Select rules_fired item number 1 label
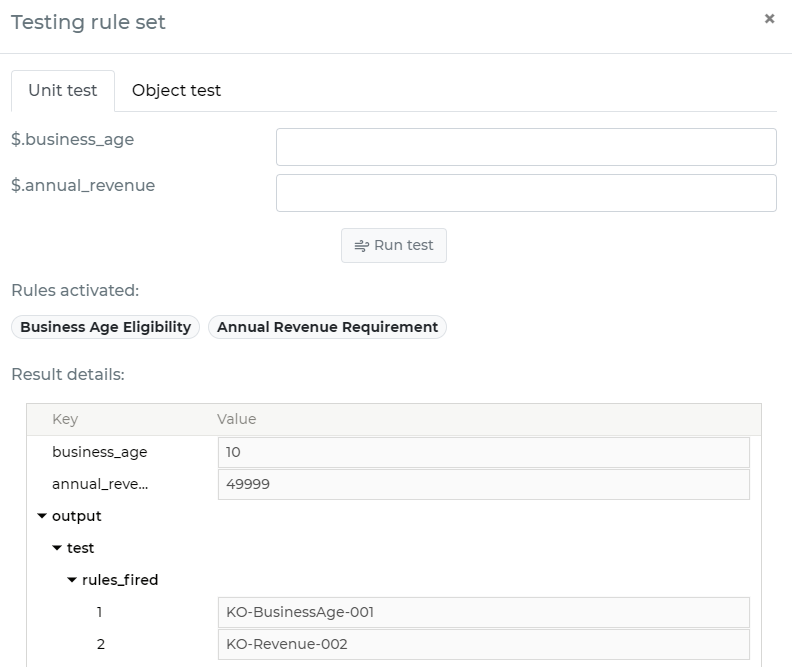Image resolution: width=792 pixels, height=667 pixels. pos(100,612)
